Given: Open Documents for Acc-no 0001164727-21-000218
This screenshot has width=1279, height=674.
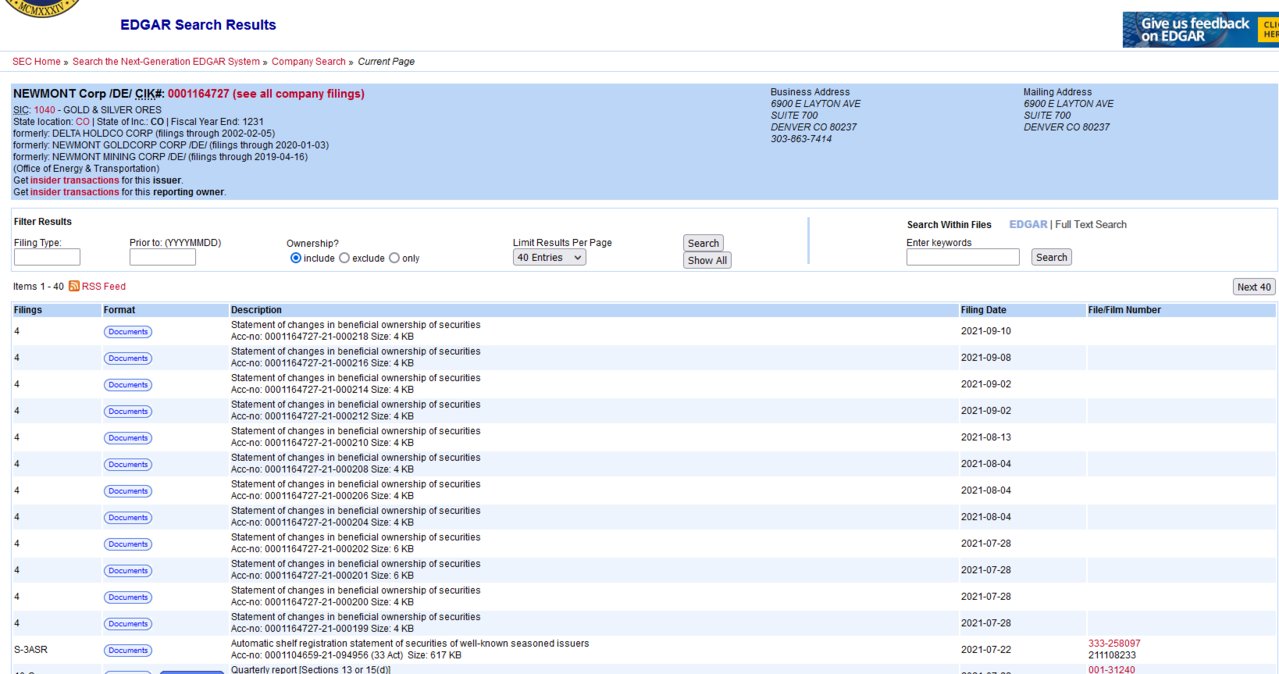Looking at the screenshot, I should click(128, 332).
